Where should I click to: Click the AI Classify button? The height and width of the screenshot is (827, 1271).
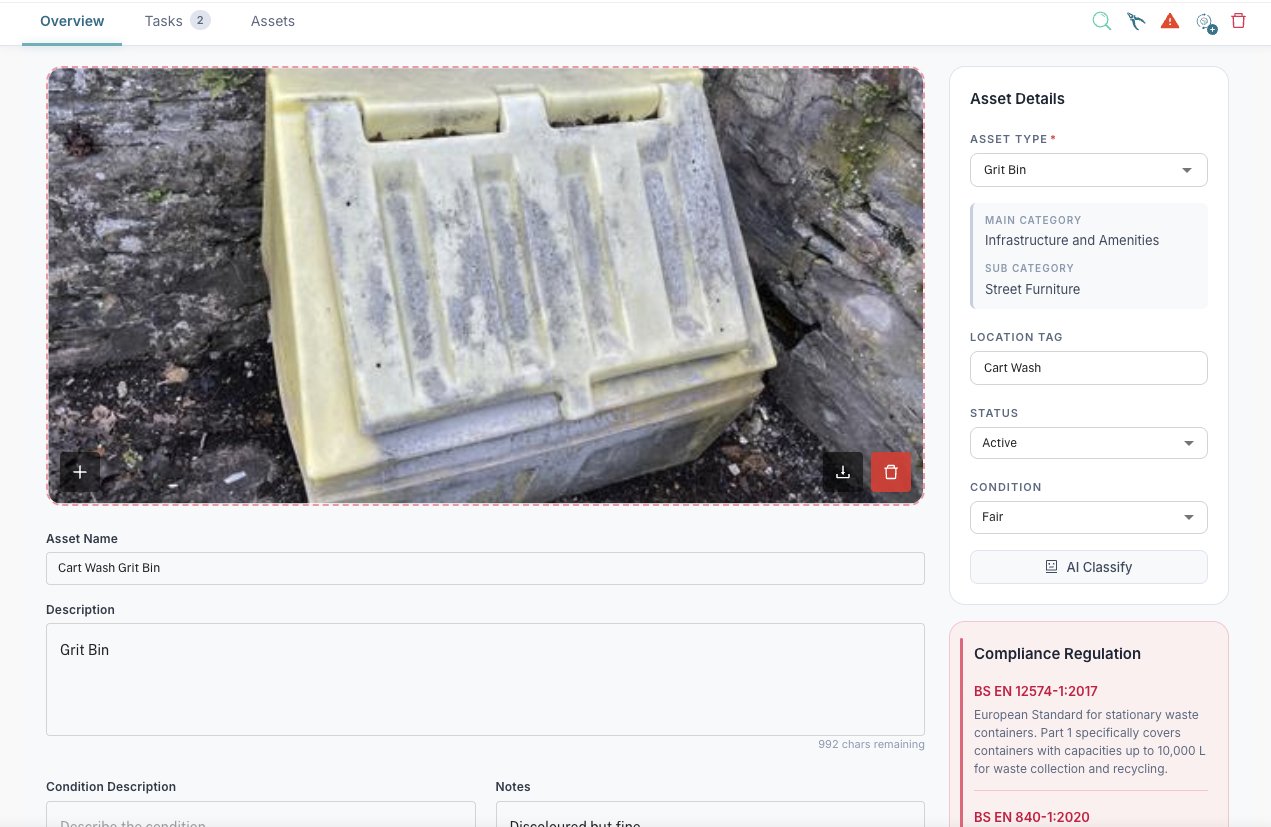point(1089,567)
